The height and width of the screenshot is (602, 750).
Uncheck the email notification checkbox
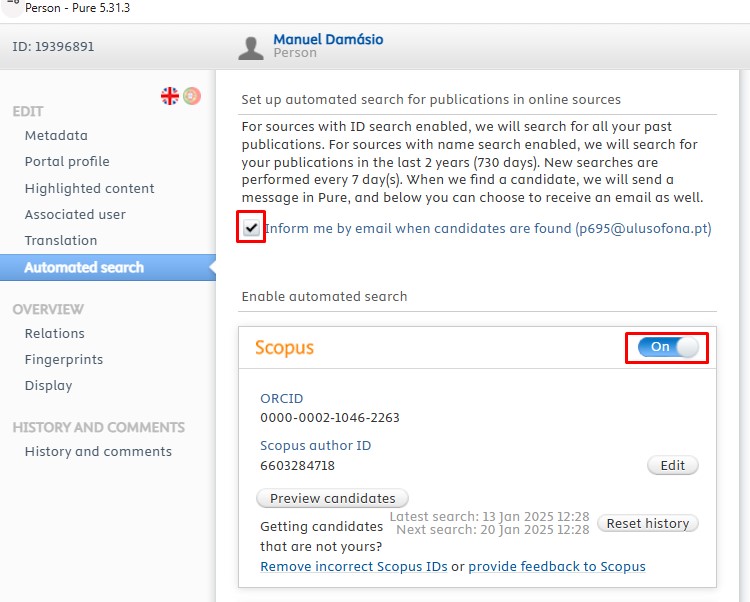(x=251, y=228)
